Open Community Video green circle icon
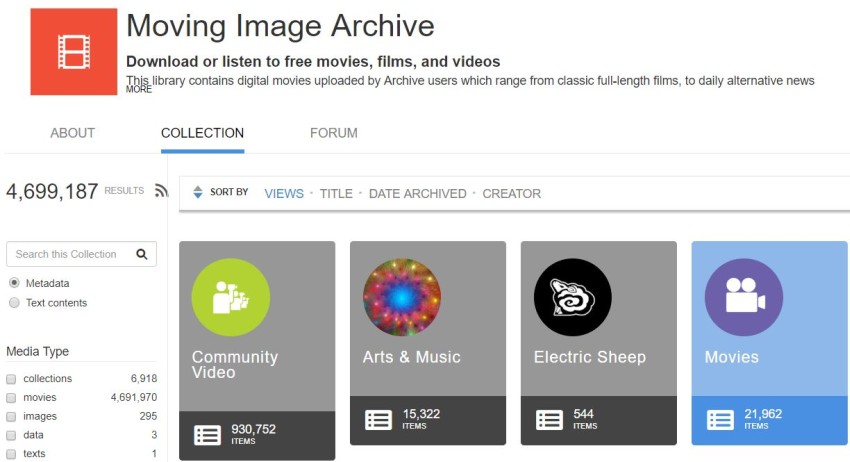The image size is (850, 462). click(231, 297)
